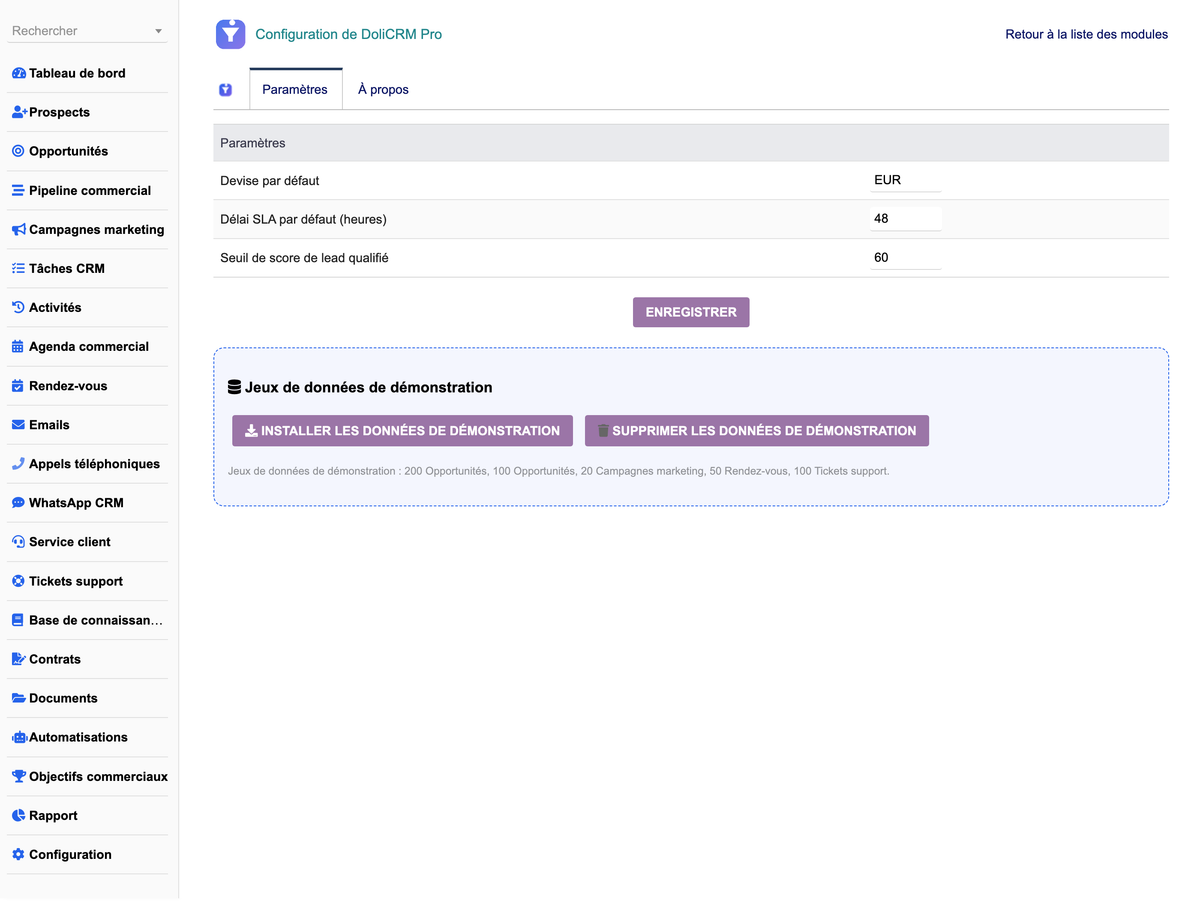1200x915 pixels.
Task: Click the Prospects user-plus icon
Action: 19,113
